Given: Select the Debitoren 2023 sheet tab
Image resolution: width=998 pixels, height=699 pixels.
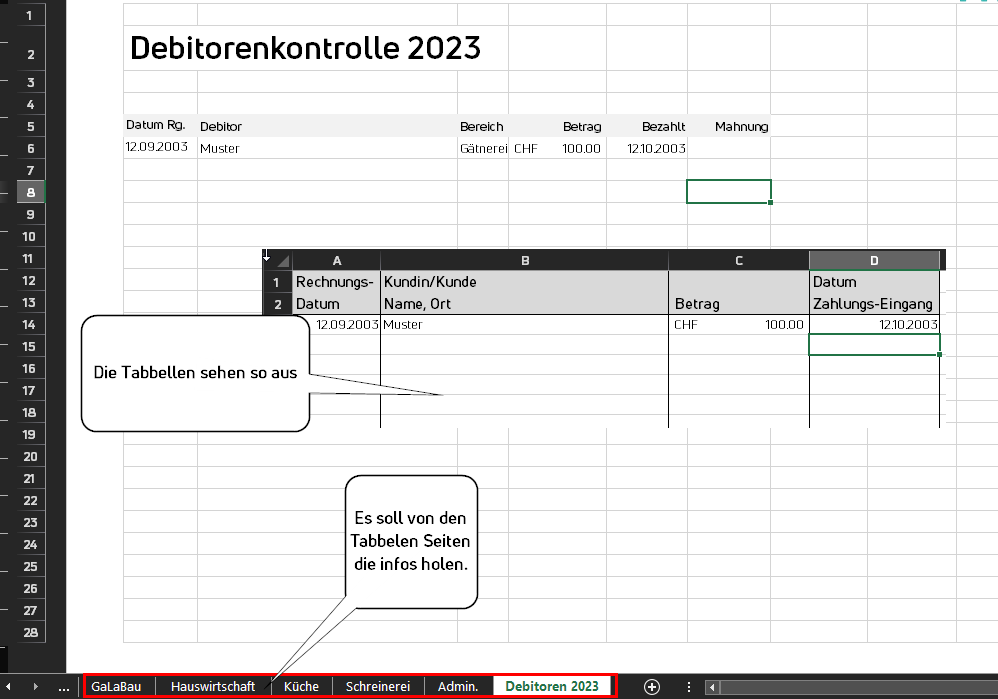Looking at the screenshot, I should click(552, 686).
